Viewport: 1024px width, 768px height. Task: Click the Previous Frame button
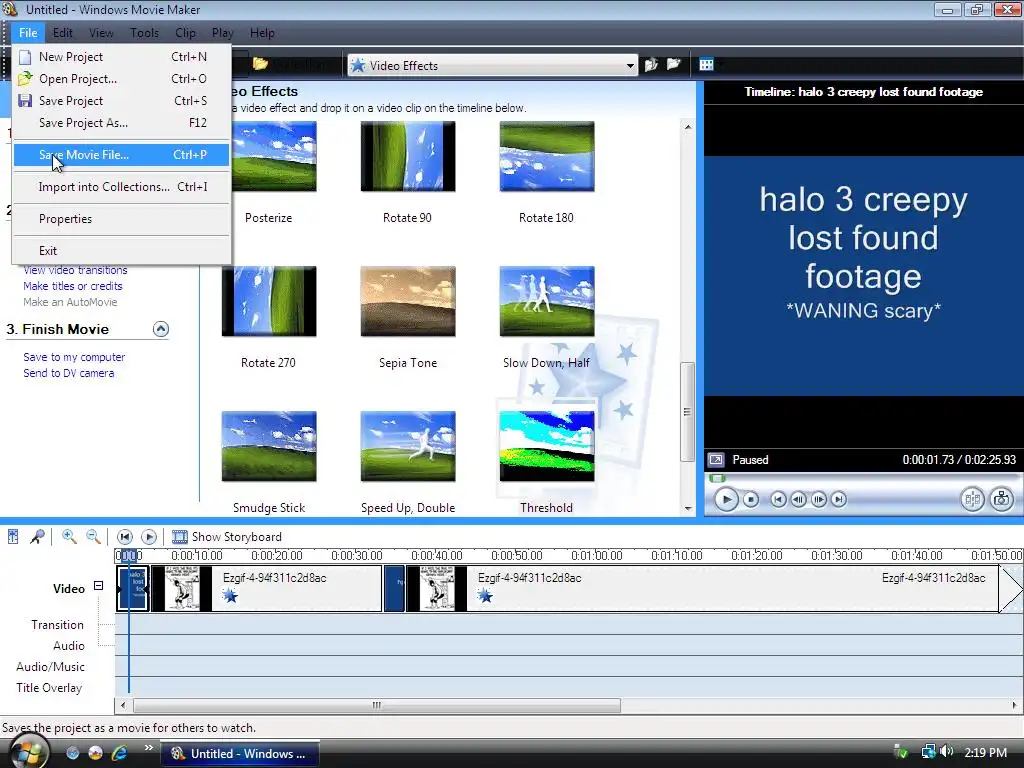(x=798, y=500)
